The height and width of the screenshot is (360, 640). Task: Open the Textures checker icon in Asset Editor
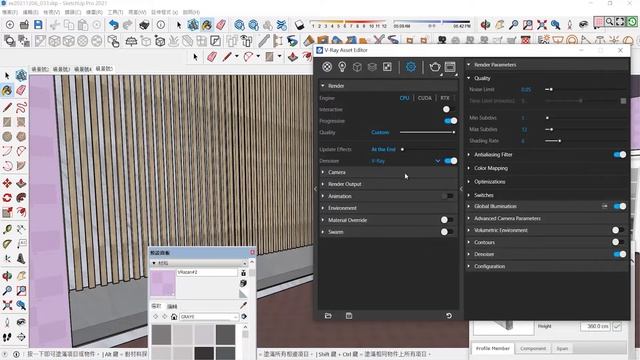tap(387, 67)
